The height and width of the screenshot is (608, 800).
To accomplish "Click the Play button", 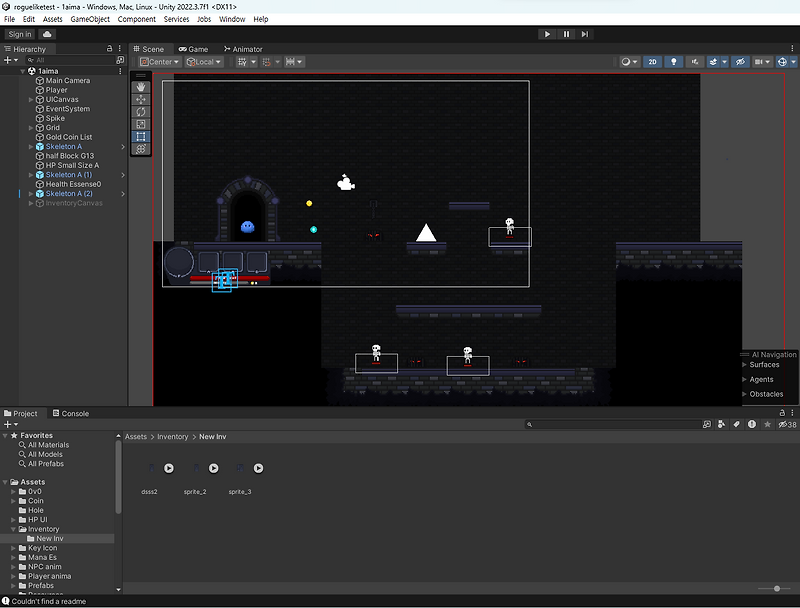I will click(x=547, y=34).
